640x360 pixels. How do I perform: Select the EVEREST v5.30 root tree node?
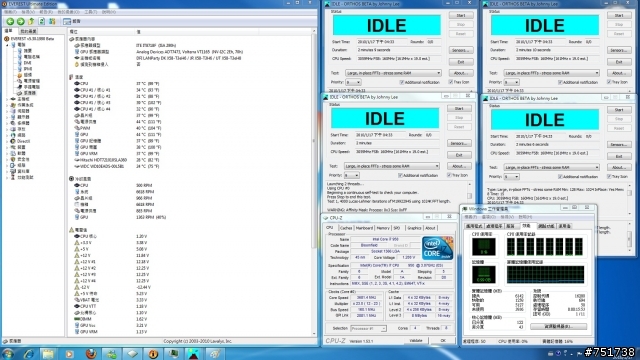tap(29, 39)
